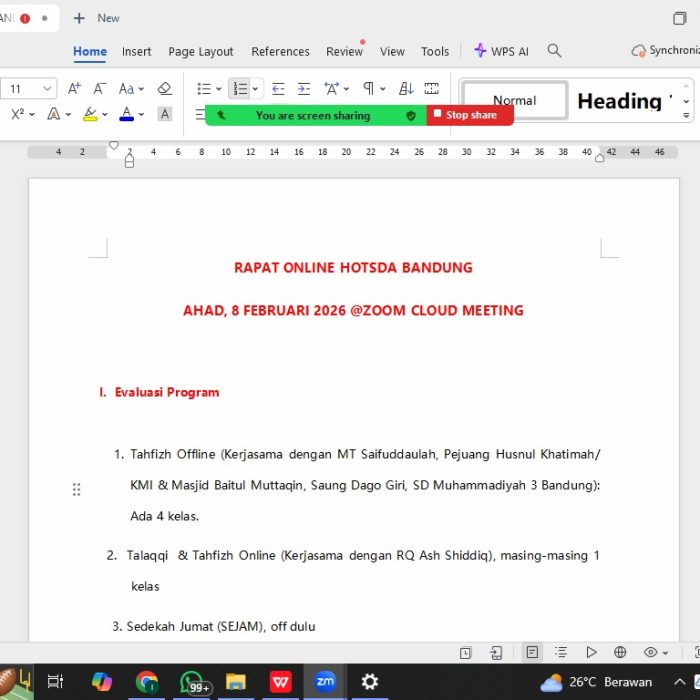Click the Evaluasi Program heading text
The height and width of the screenshot is (700, 700).
pos(167,392)
